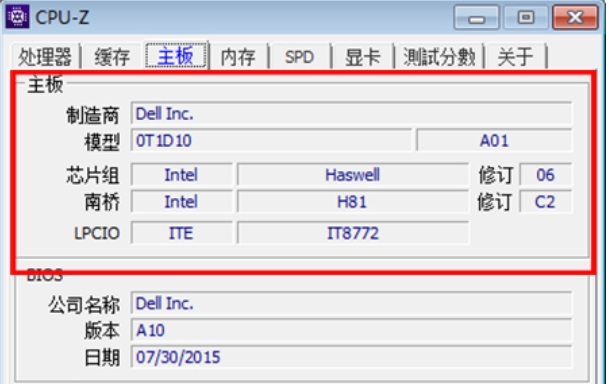Click the 模型 label
The height and width of the screenshot is (384, 609).
(102, 142)
